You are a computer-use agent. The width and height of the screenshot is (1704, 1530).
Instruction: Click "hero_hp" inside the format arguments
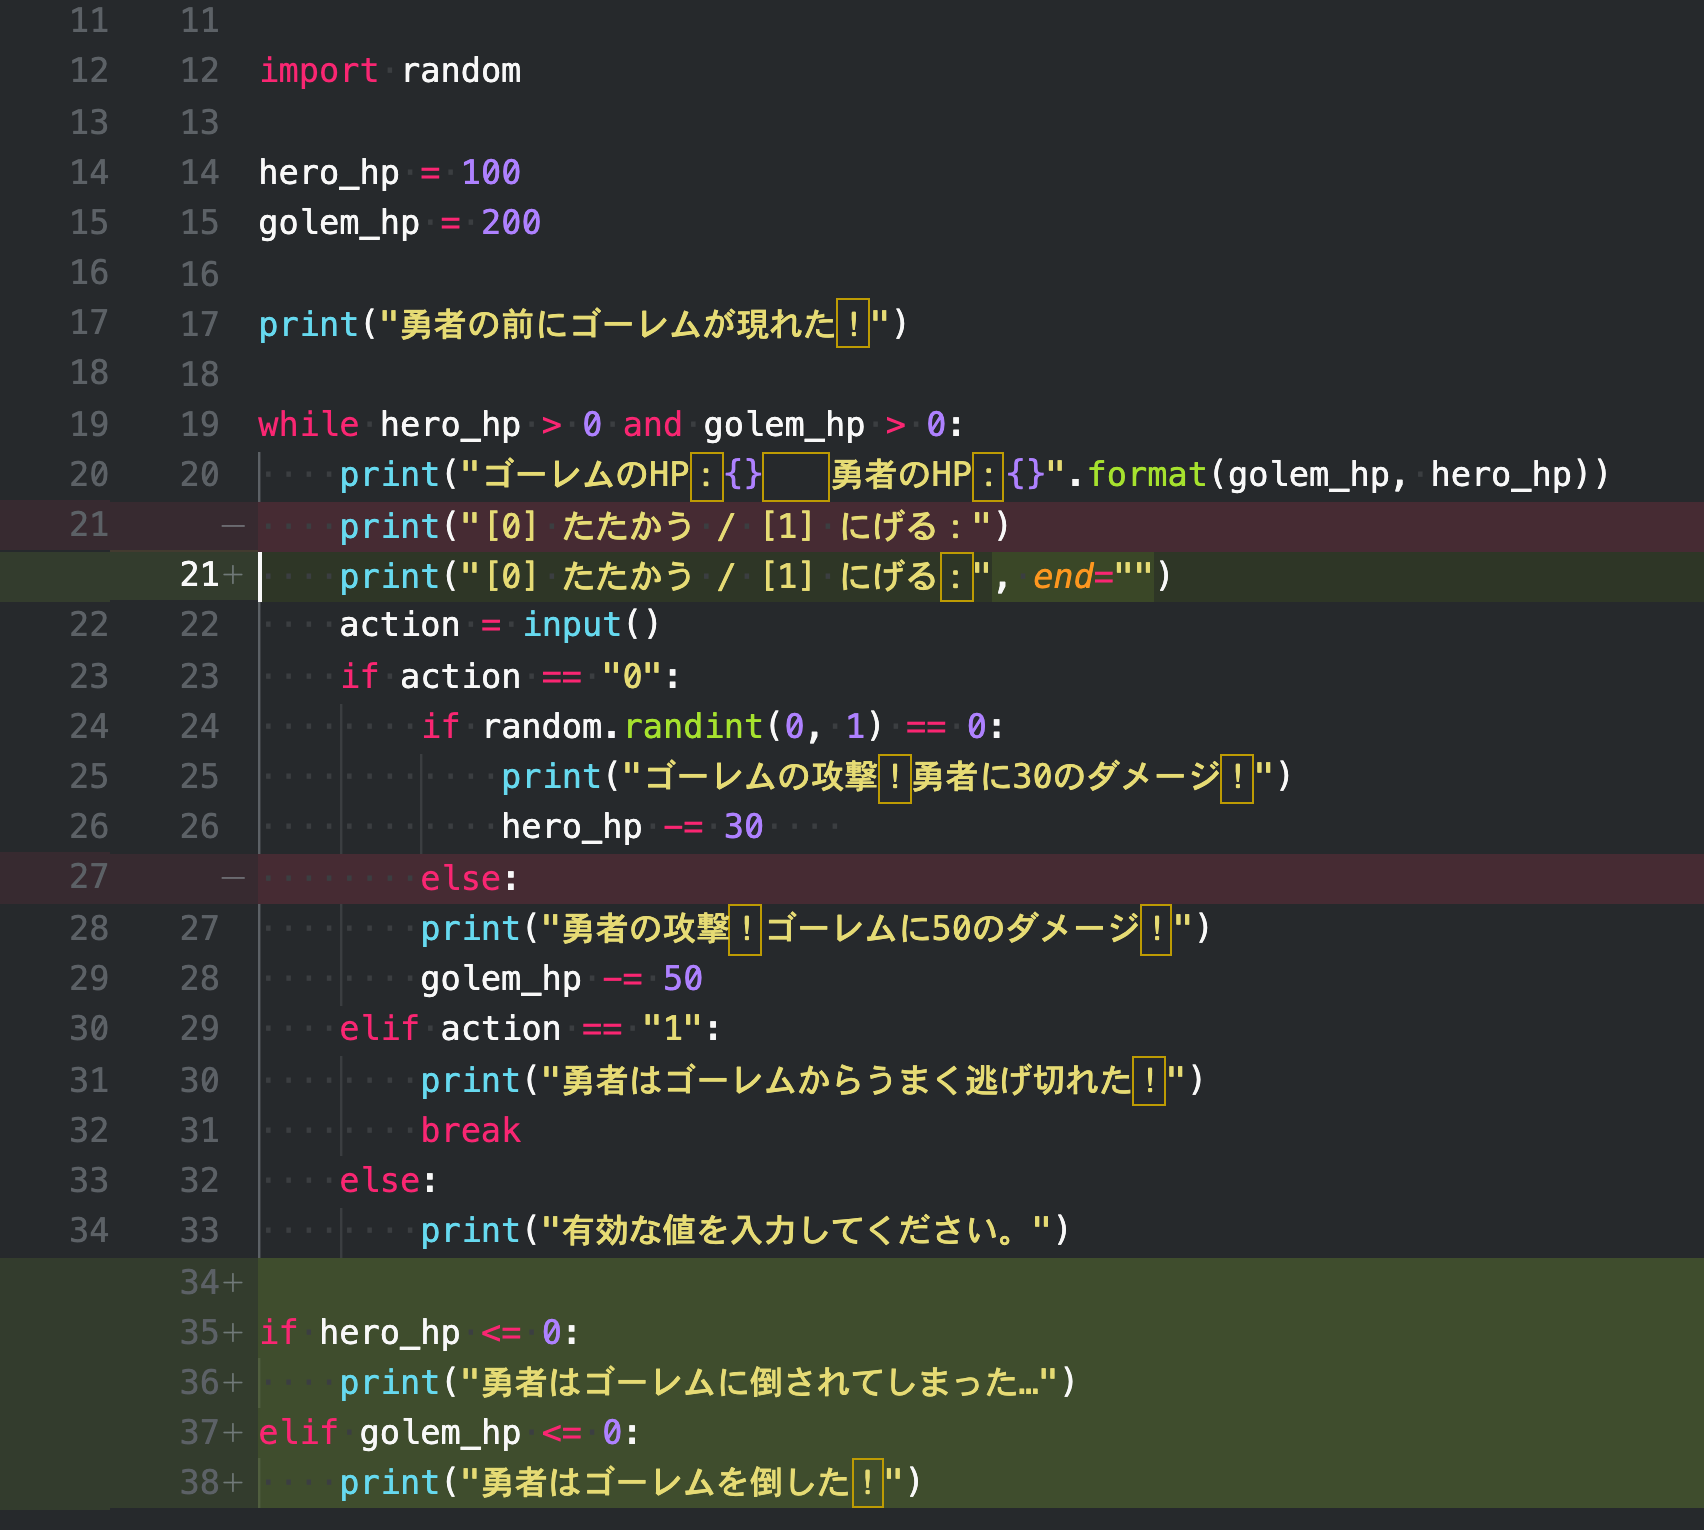pyautogui.click(x=1501, y=474)
